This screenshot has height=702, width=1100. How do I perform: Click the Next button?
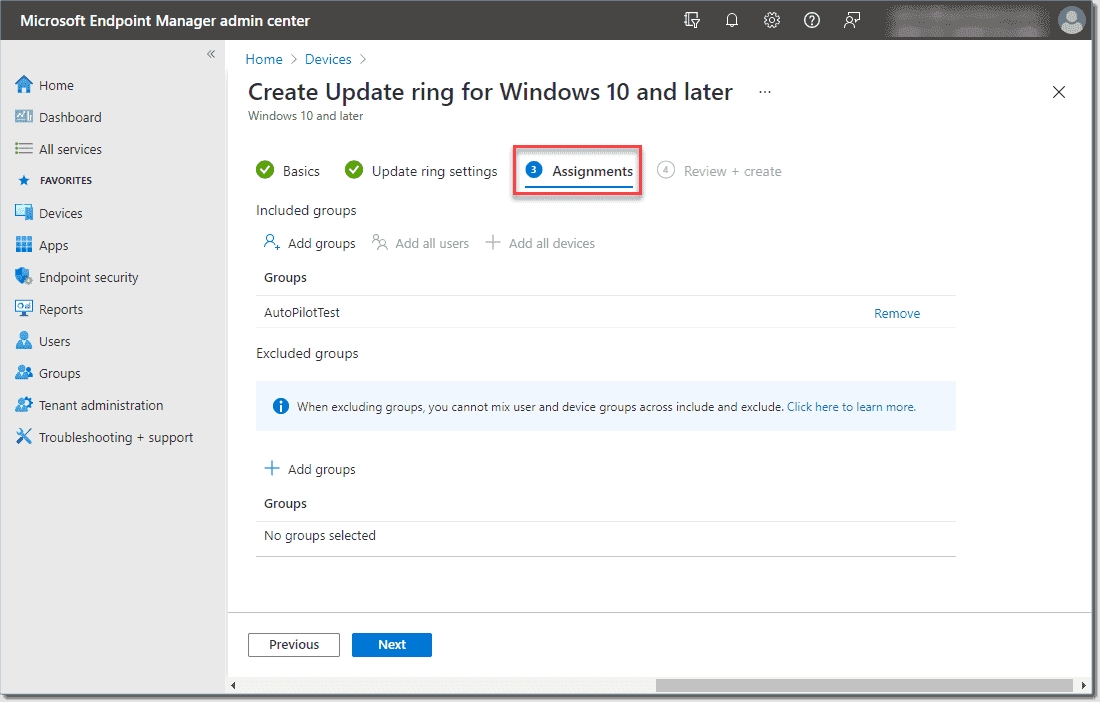(x=391, y=644)
